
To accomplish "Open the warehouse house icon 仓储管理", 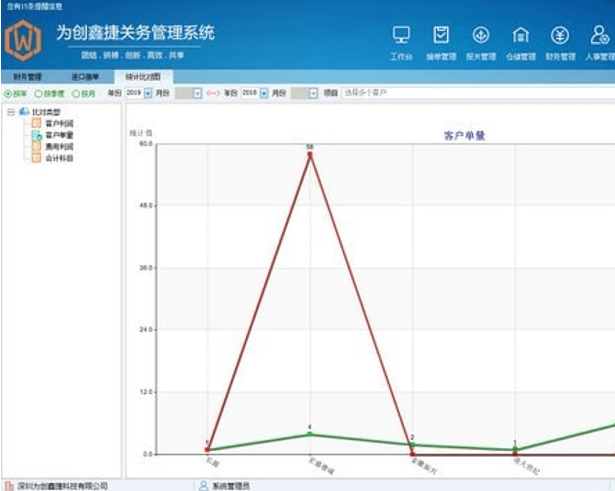I will click(520, 35).
